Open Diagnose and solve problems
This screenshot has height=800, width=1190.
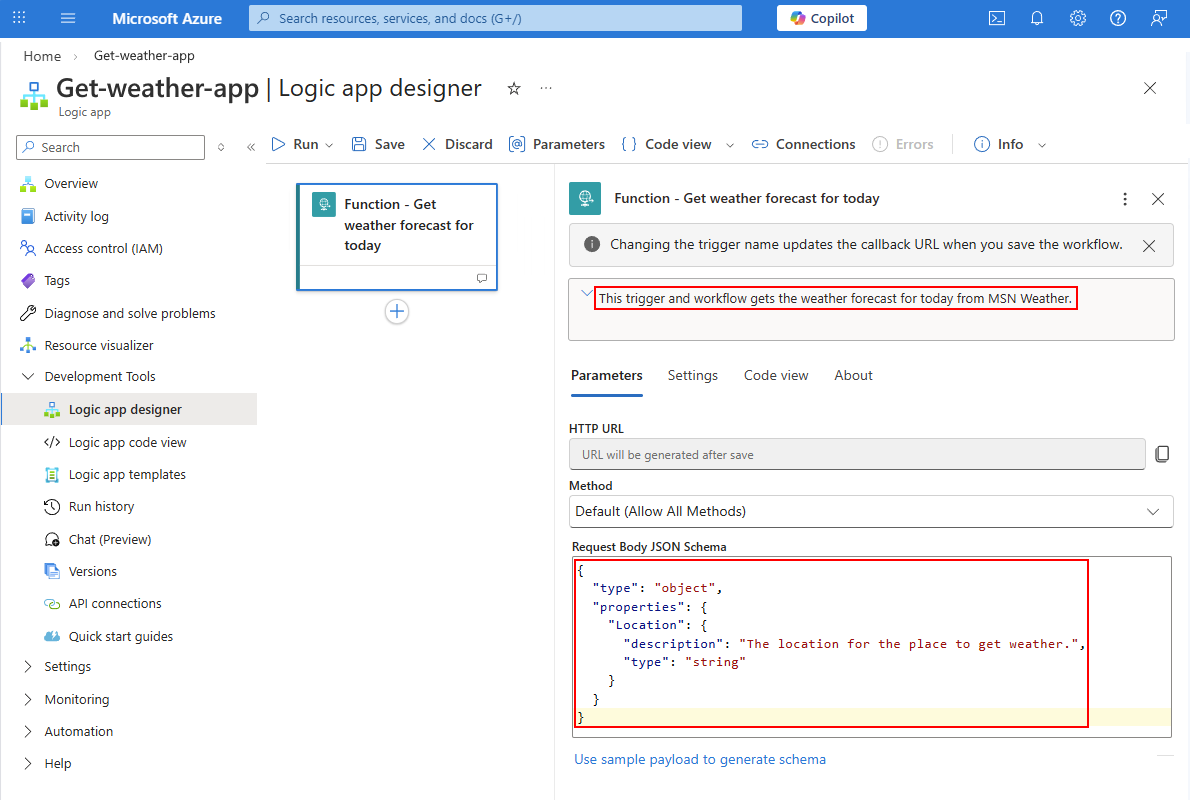click(x=130, y=313)
